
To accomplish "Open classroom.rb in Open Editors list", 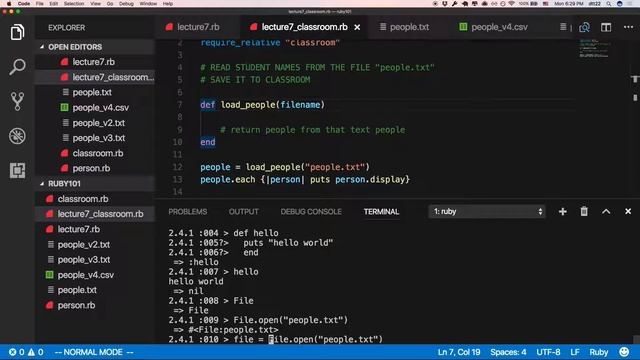I will (95, 153).
